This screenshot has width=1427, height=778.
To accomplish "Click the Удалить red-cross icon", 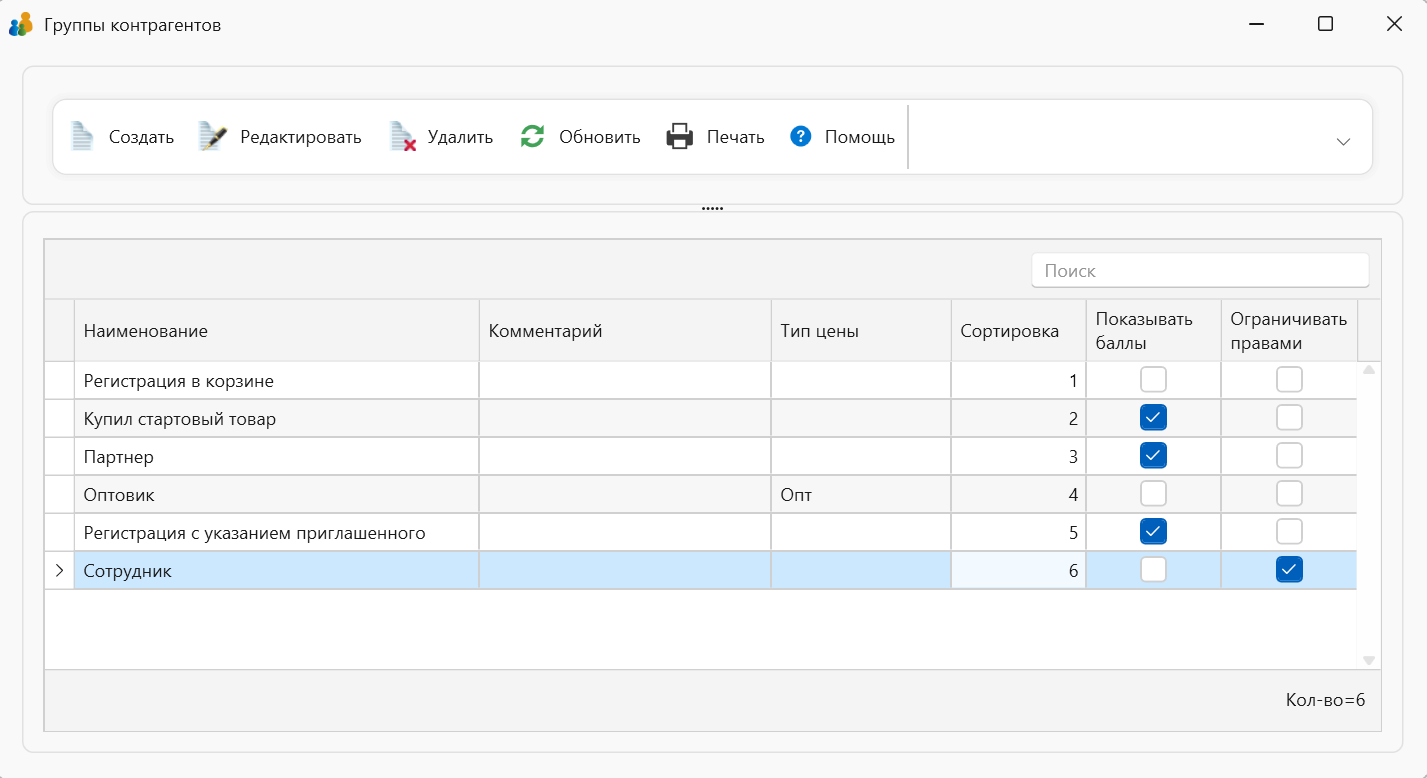I will tap(402, 137).
